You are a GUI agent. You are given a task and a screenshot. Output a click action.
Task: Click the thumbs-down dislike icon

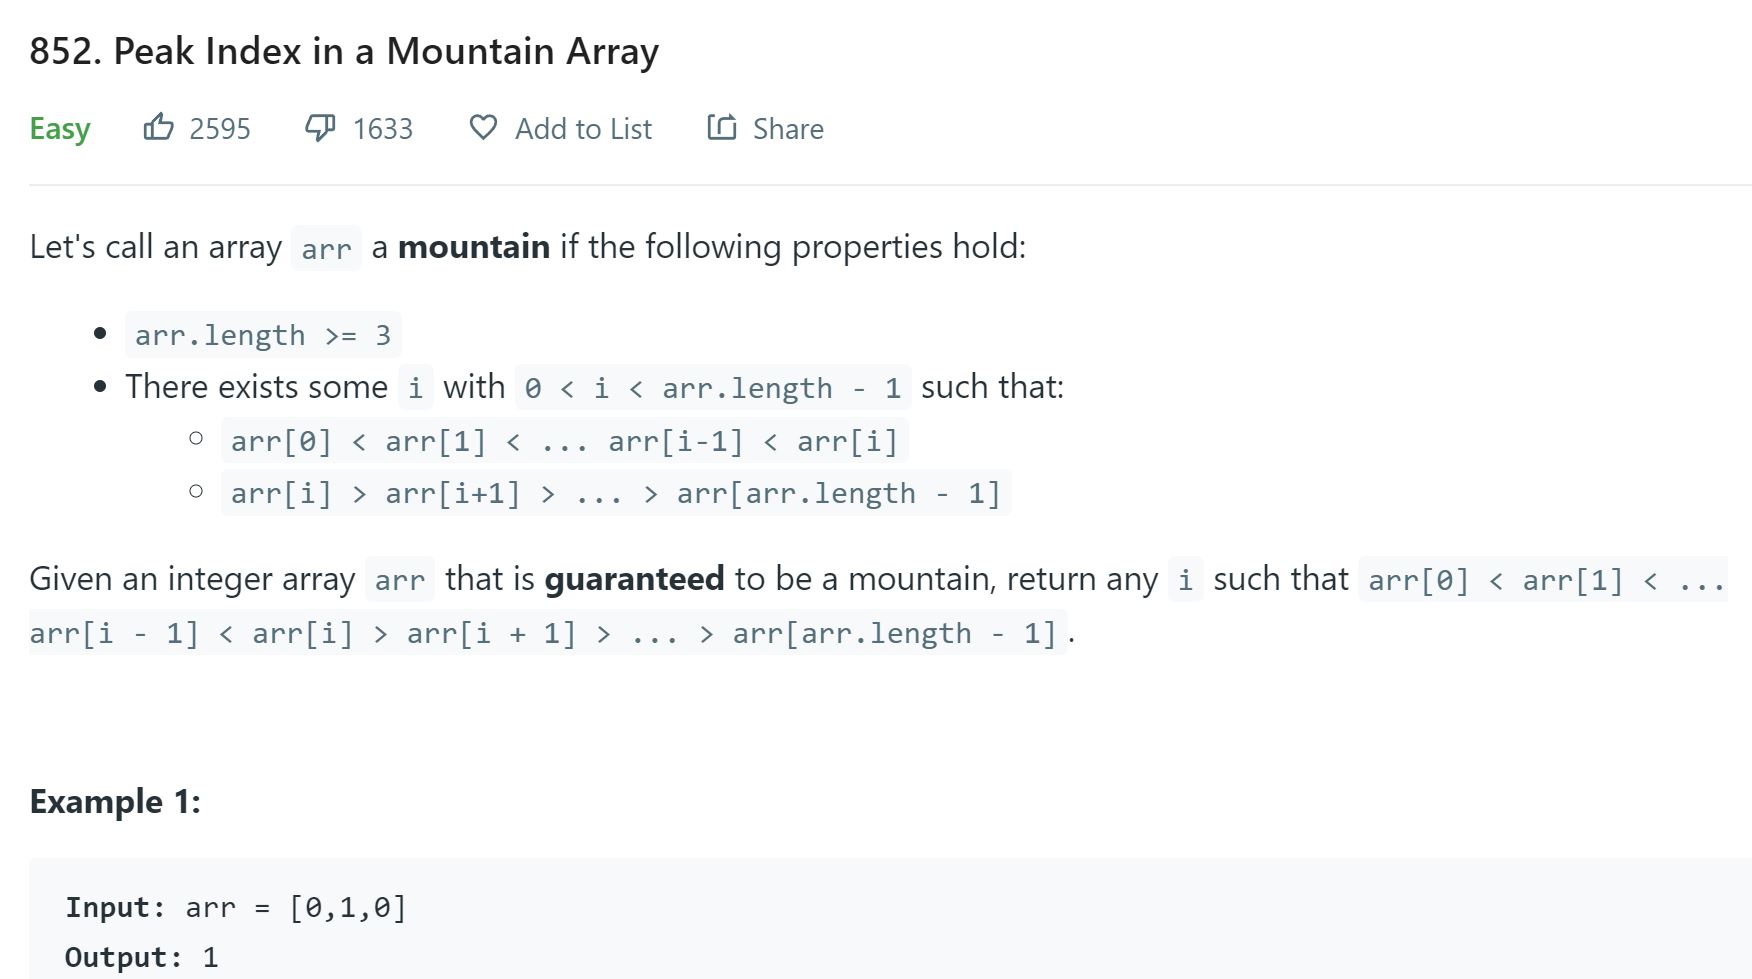point(320,128)
